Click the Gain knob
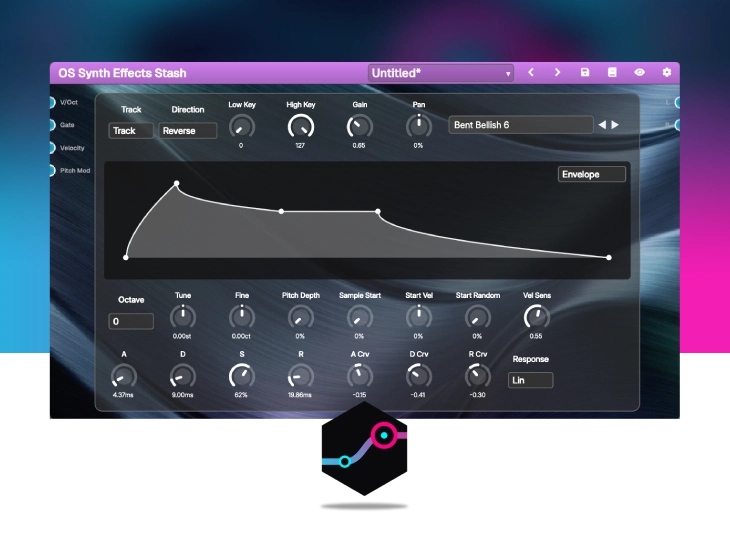The height and width of the screenshot is (540, 730). tap(359, 127)
